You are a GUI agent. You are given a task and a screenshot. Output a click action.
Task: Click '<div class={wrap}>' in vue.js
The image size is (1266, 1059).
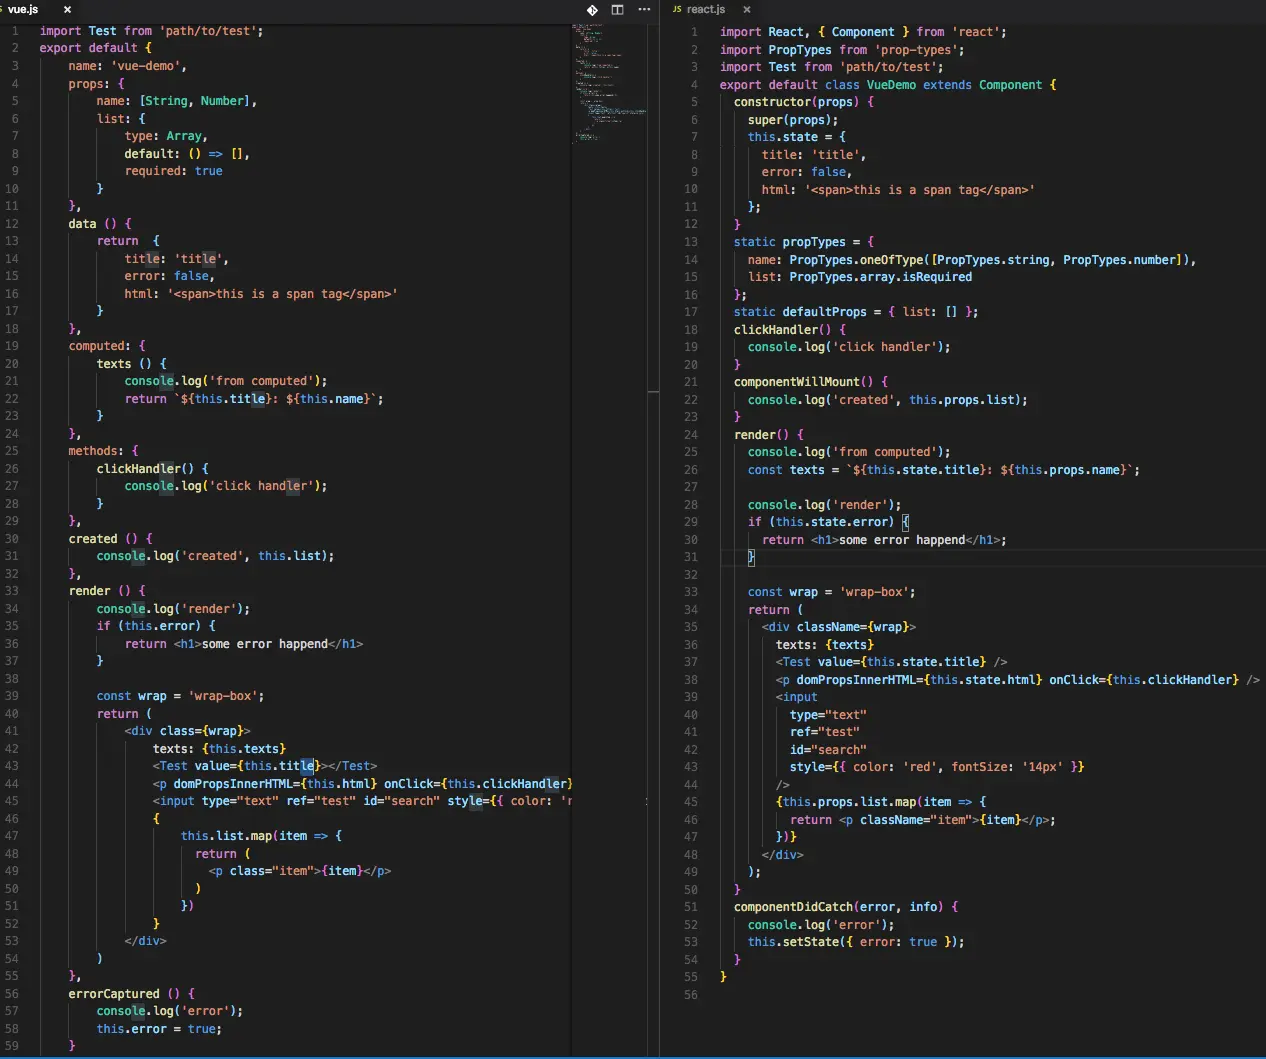click(x=188, y=731)
